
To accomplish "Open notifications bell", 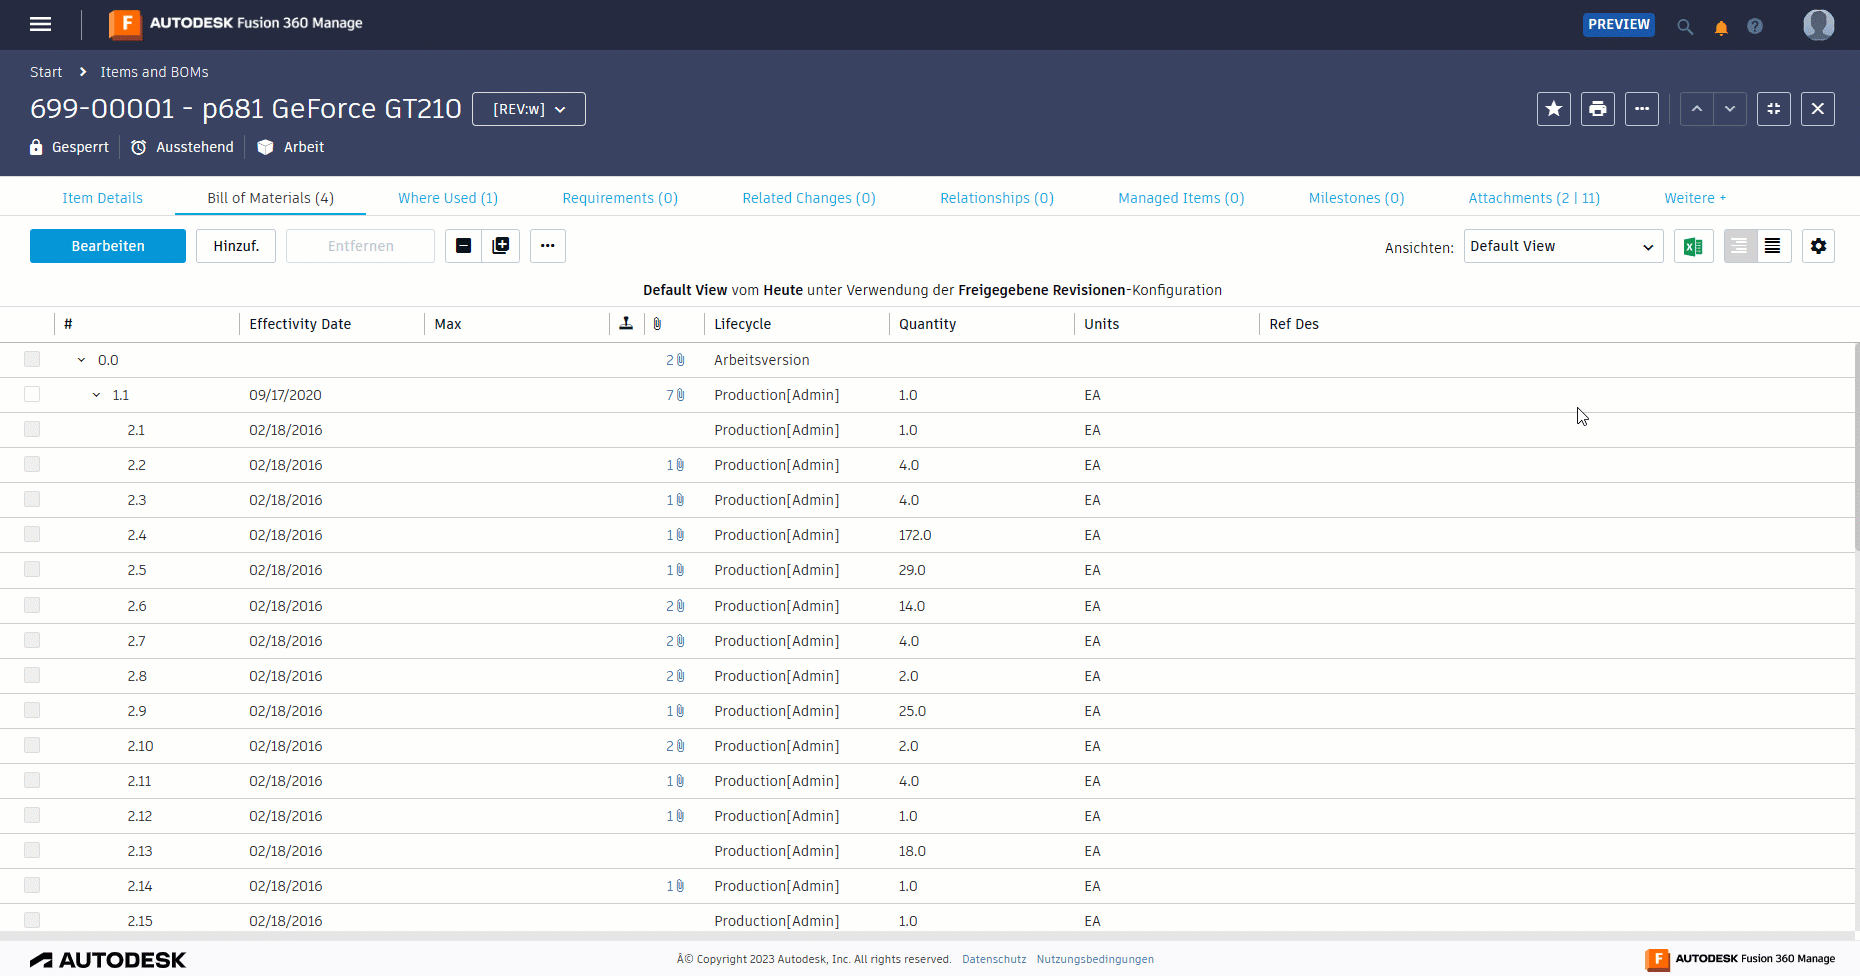I will [x=1721, y=27].
